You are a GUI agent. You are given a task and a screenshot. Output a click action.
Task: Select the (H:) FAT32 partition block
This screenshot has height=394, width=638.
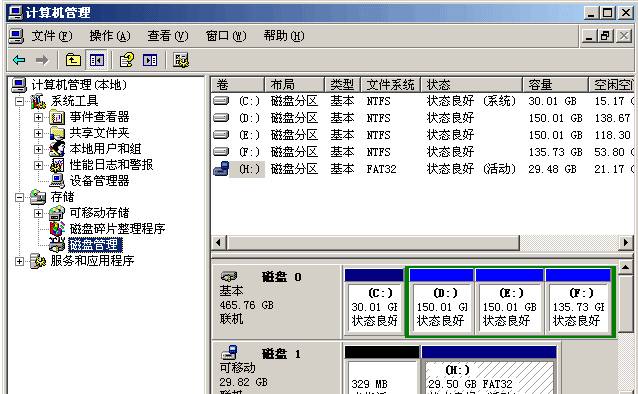coord(489,370)
